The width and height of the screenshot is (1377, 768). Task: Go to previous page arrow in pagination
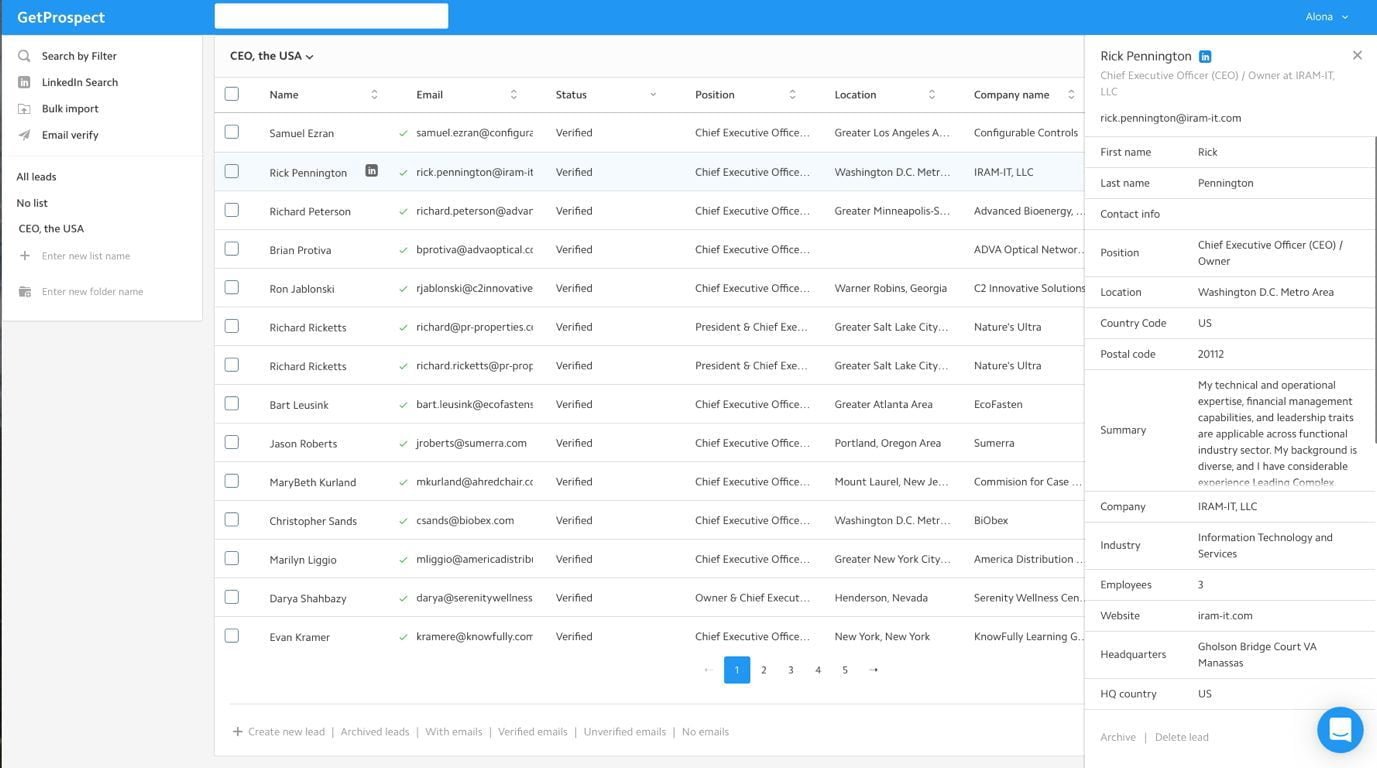708,670
